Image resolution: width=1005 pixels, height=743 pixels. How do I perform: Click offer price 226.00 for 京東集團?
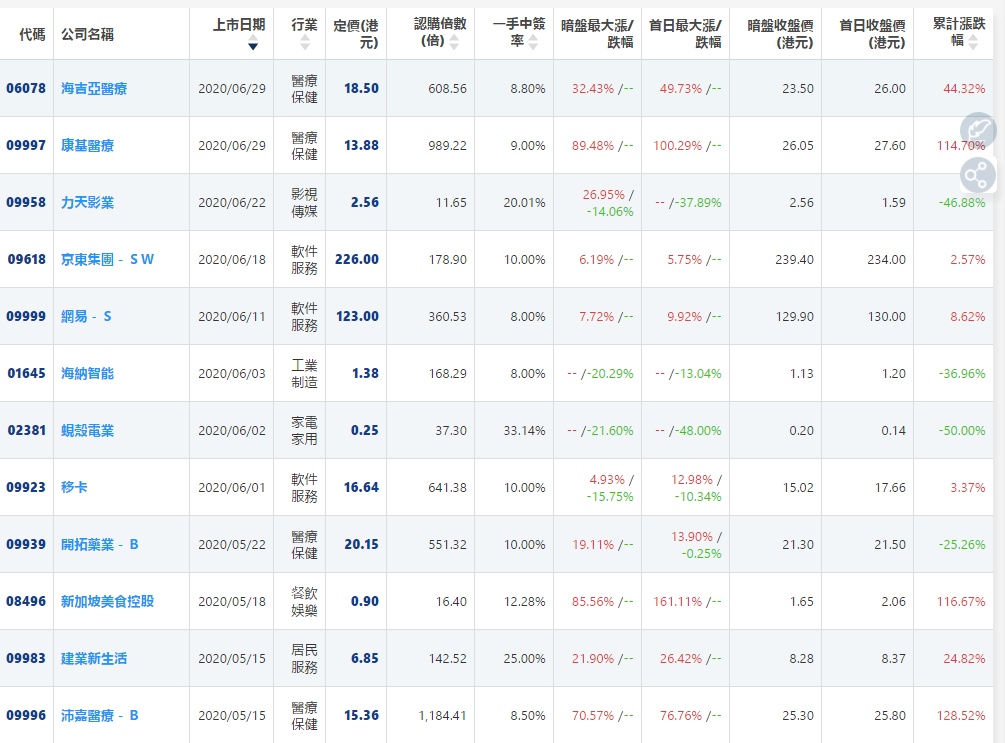[x=357, y=260]
